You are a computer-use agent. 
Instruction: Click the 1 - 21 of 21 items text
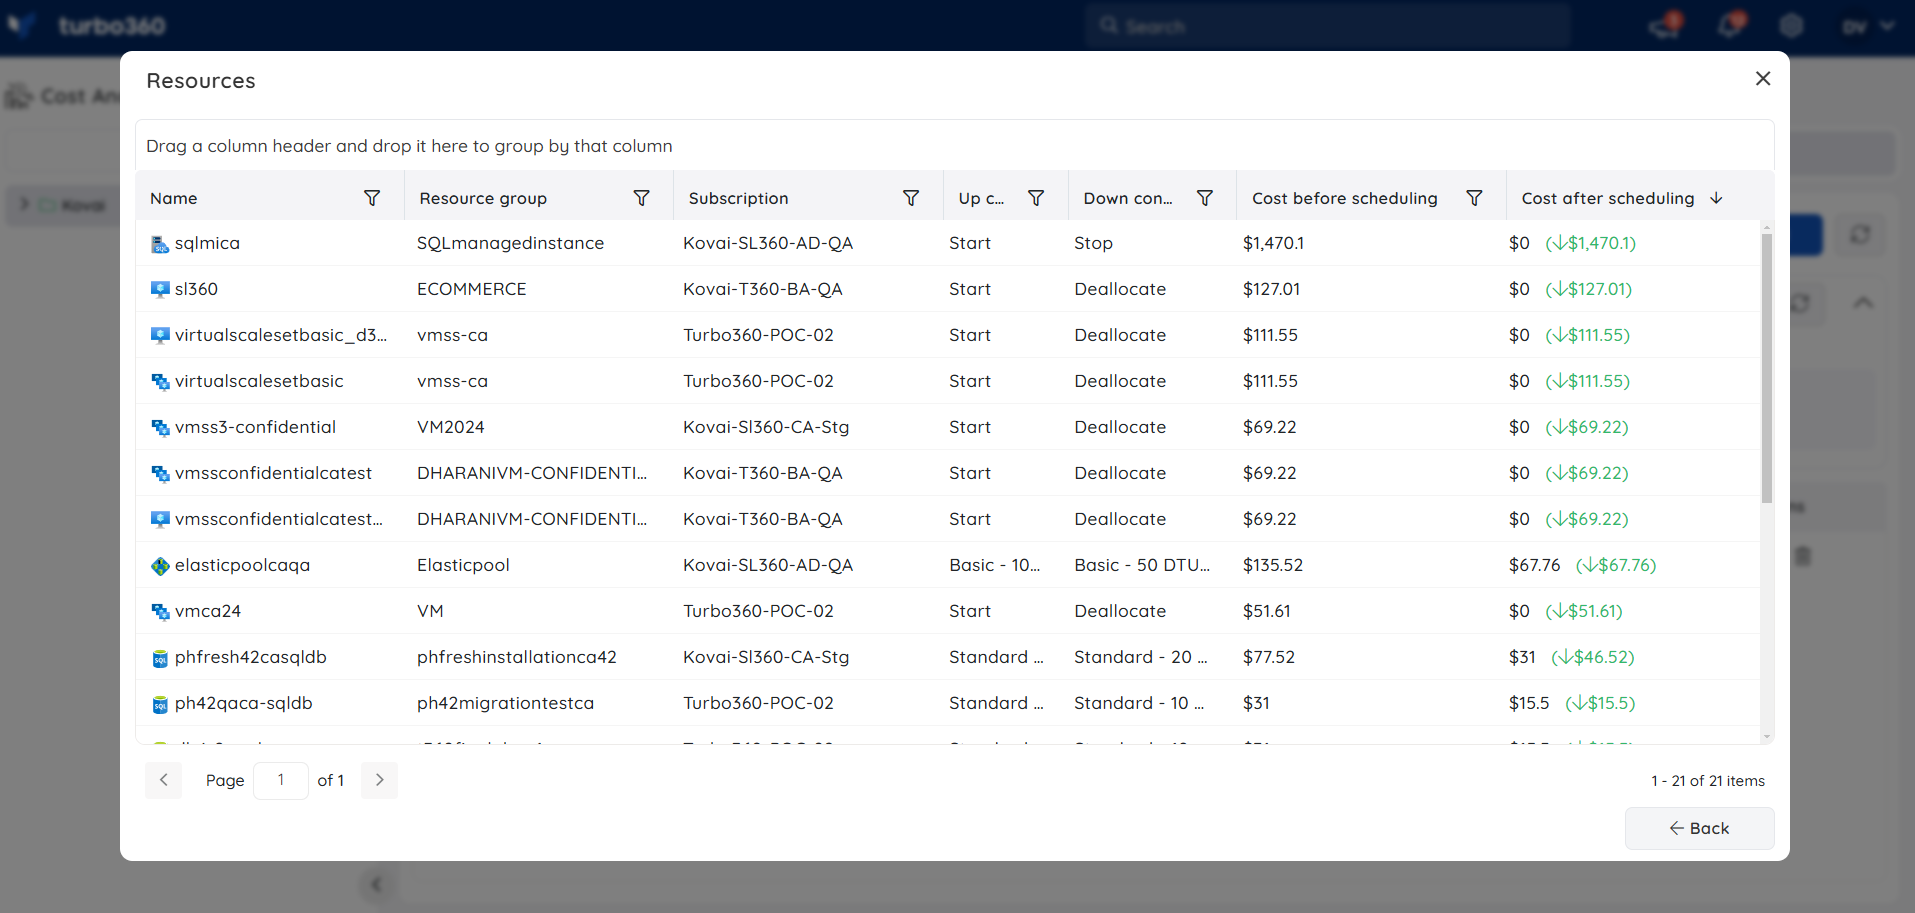(1708, 781)
